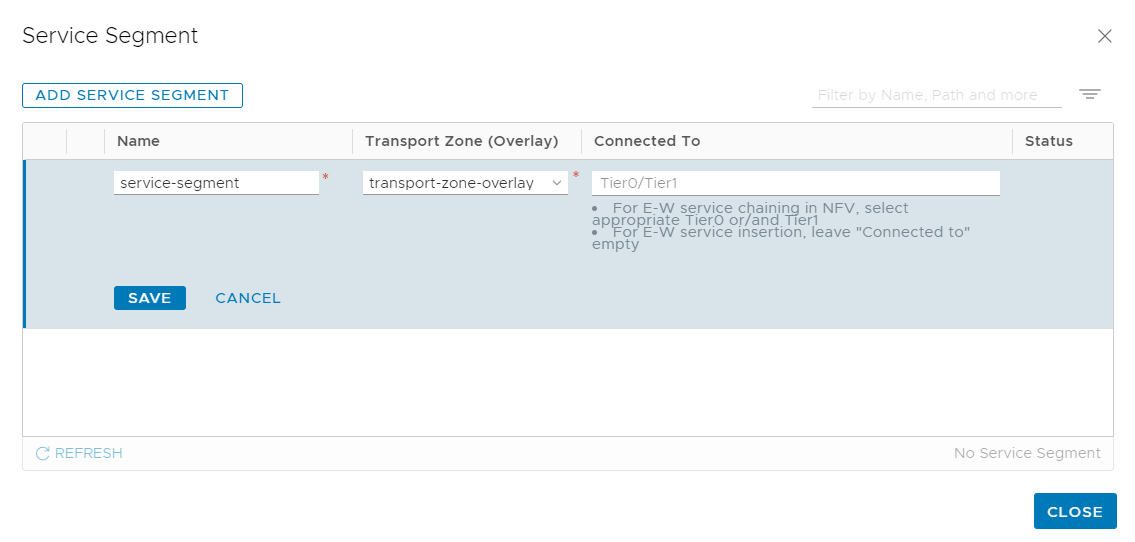Image resolution: width=1135 pixels, height=542 pixels.
Task: Click the No Service Segment footer text
Action: click(x=1027, y=453)
